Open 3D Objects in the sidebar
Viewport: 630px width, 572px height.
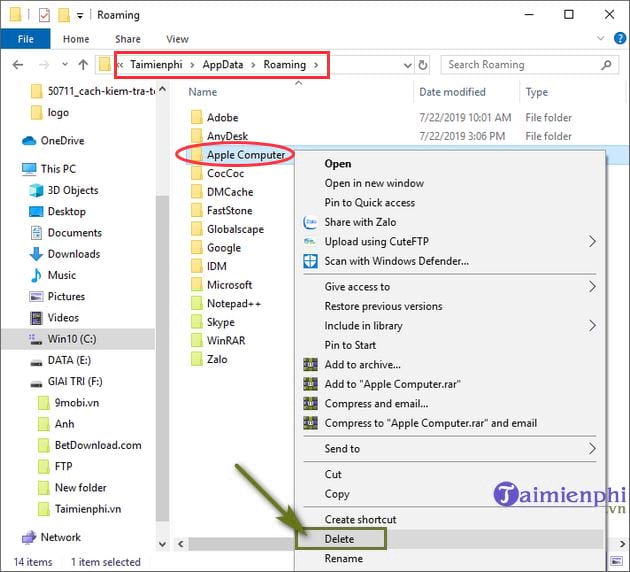[63, 190]
